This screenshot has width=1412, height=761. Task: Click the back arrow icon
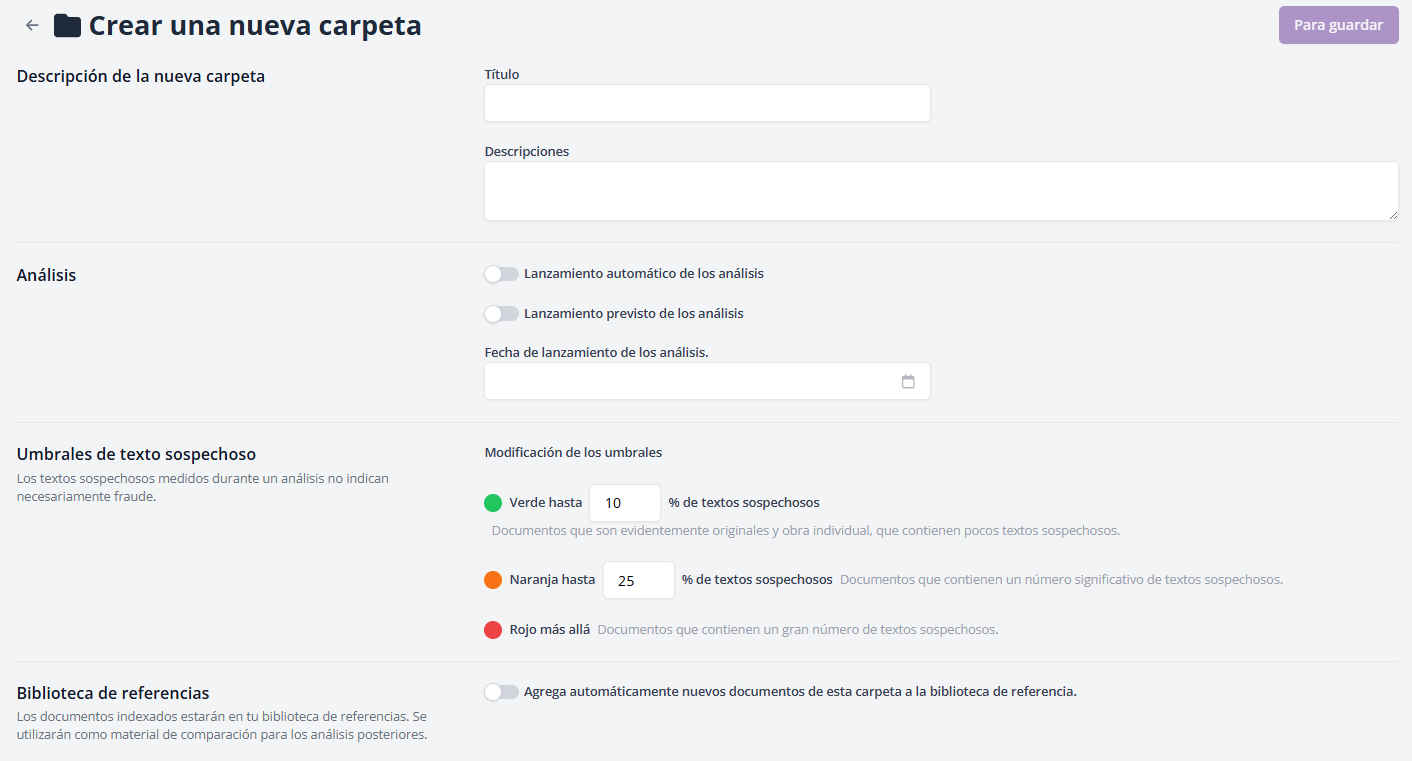32,26
